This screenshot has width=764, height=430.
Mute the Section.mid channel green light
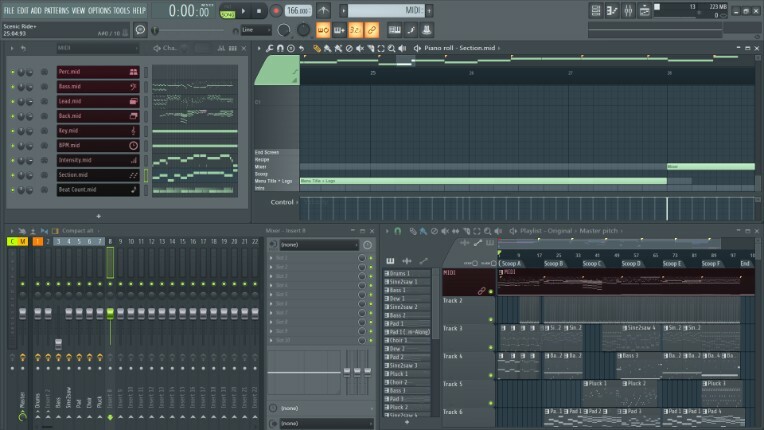[13, 175]
